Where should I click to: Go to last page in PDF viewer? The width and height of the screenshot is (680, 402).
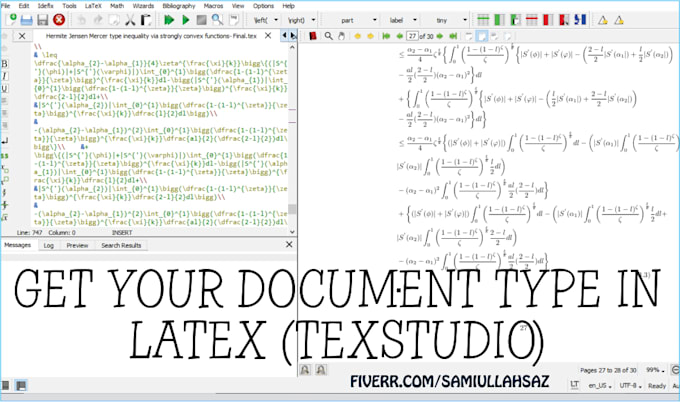coord(453,36)
